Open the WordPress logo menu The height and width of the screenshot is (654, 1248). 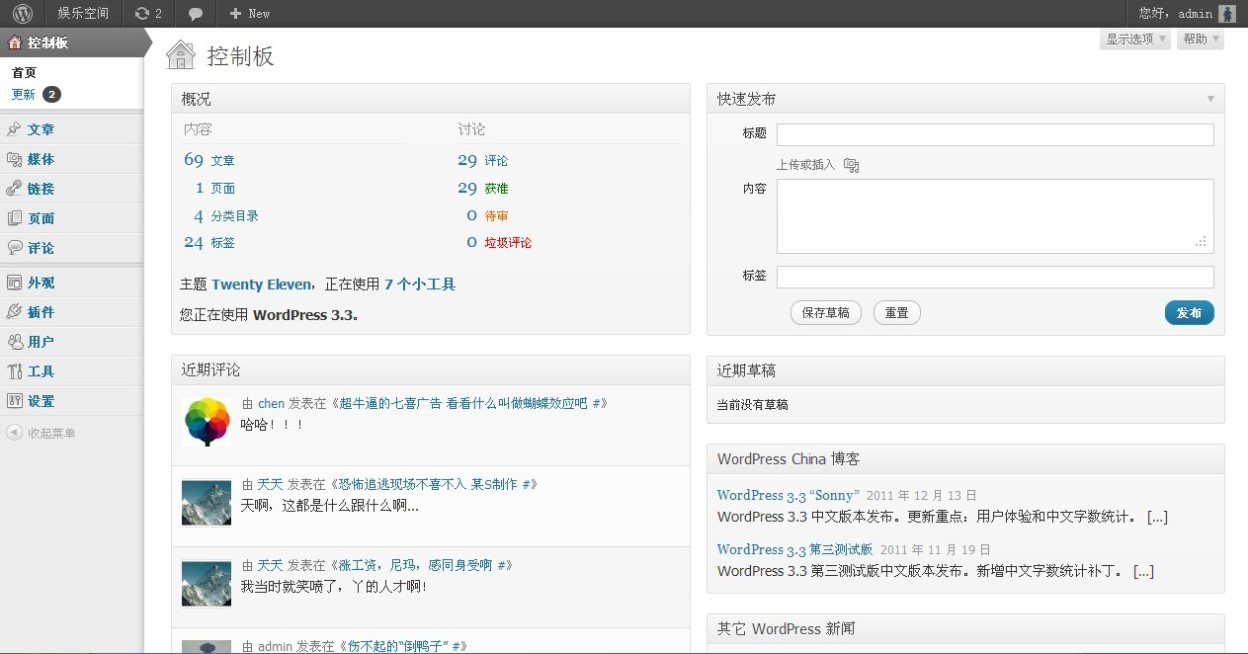click(23, 13)
